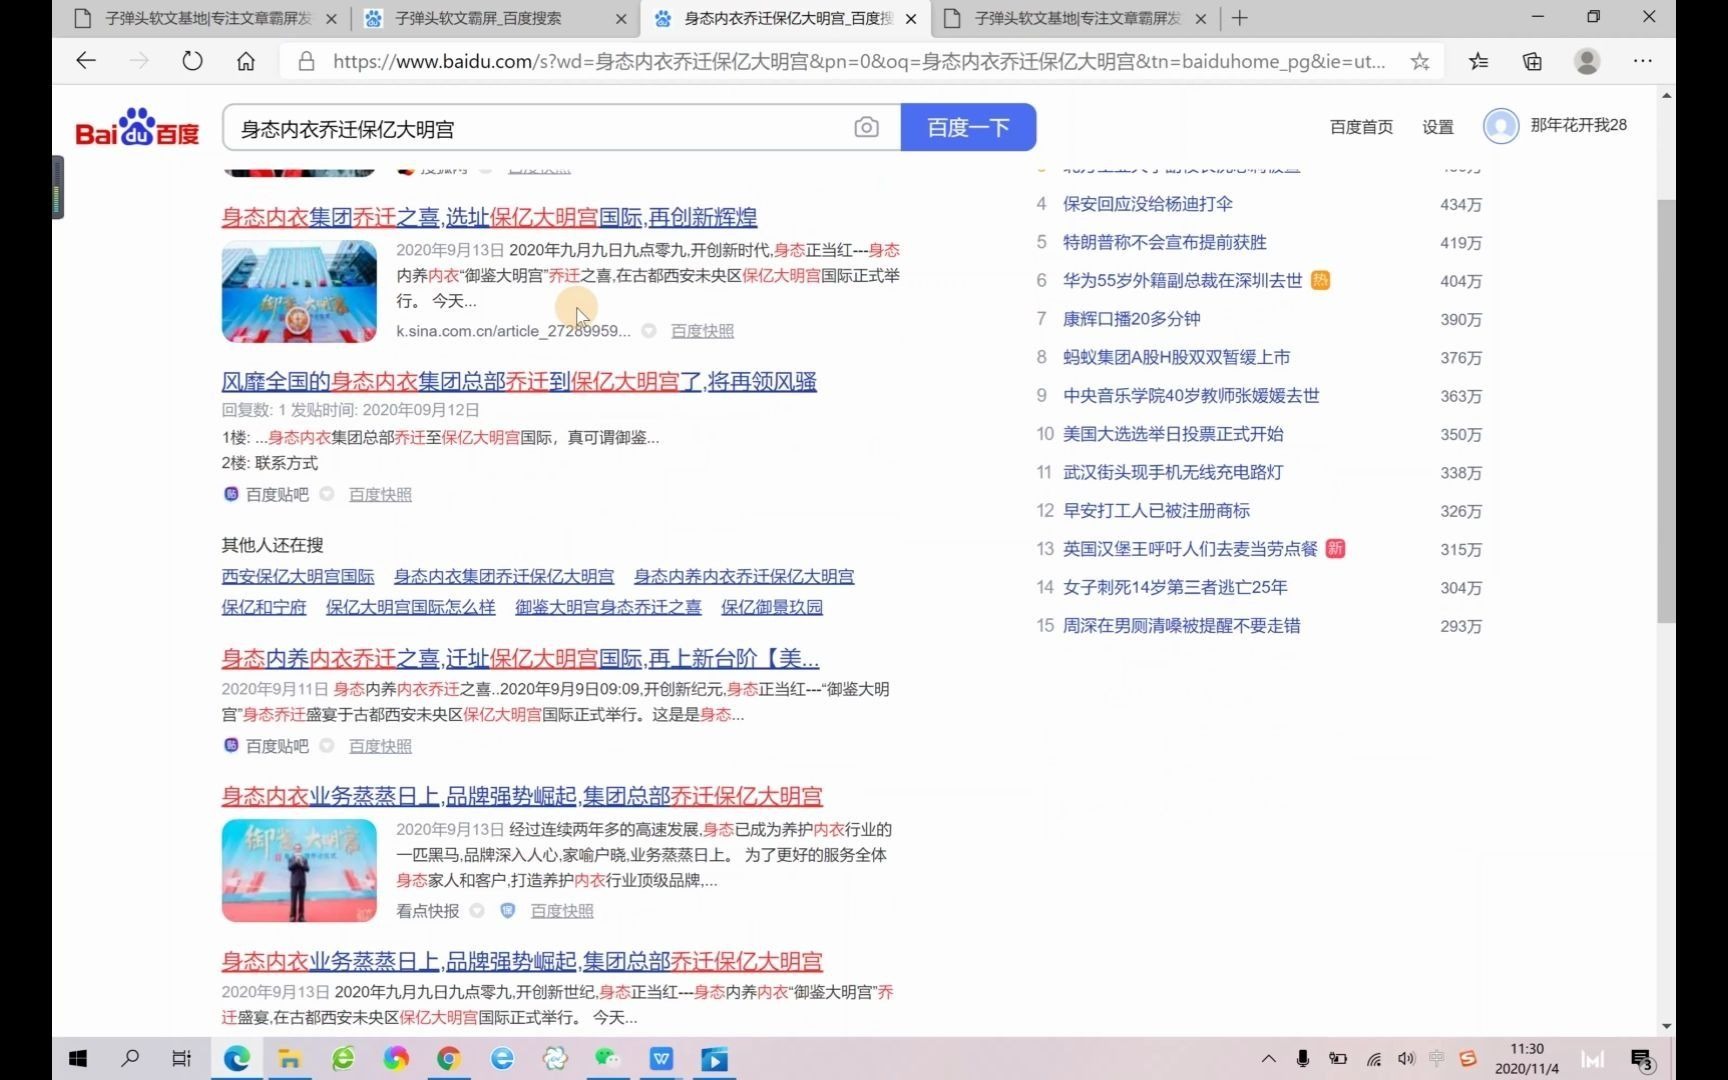Open File Explorer from the taskbar
This screenshot has width=1728, height=1080.
click(289, 1058)
